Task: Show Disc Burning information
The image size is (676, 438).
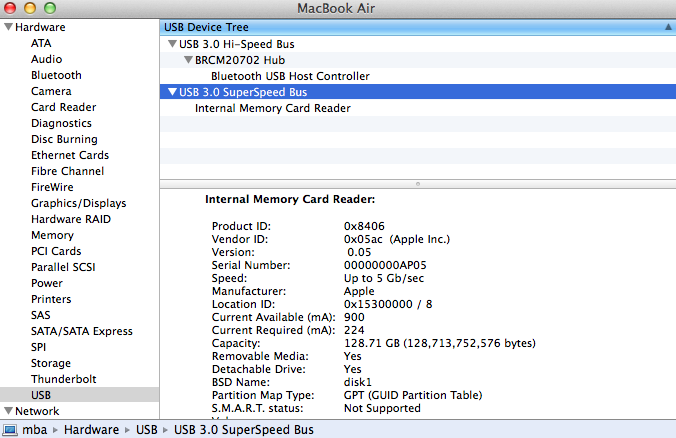Action: click(64, 139)
